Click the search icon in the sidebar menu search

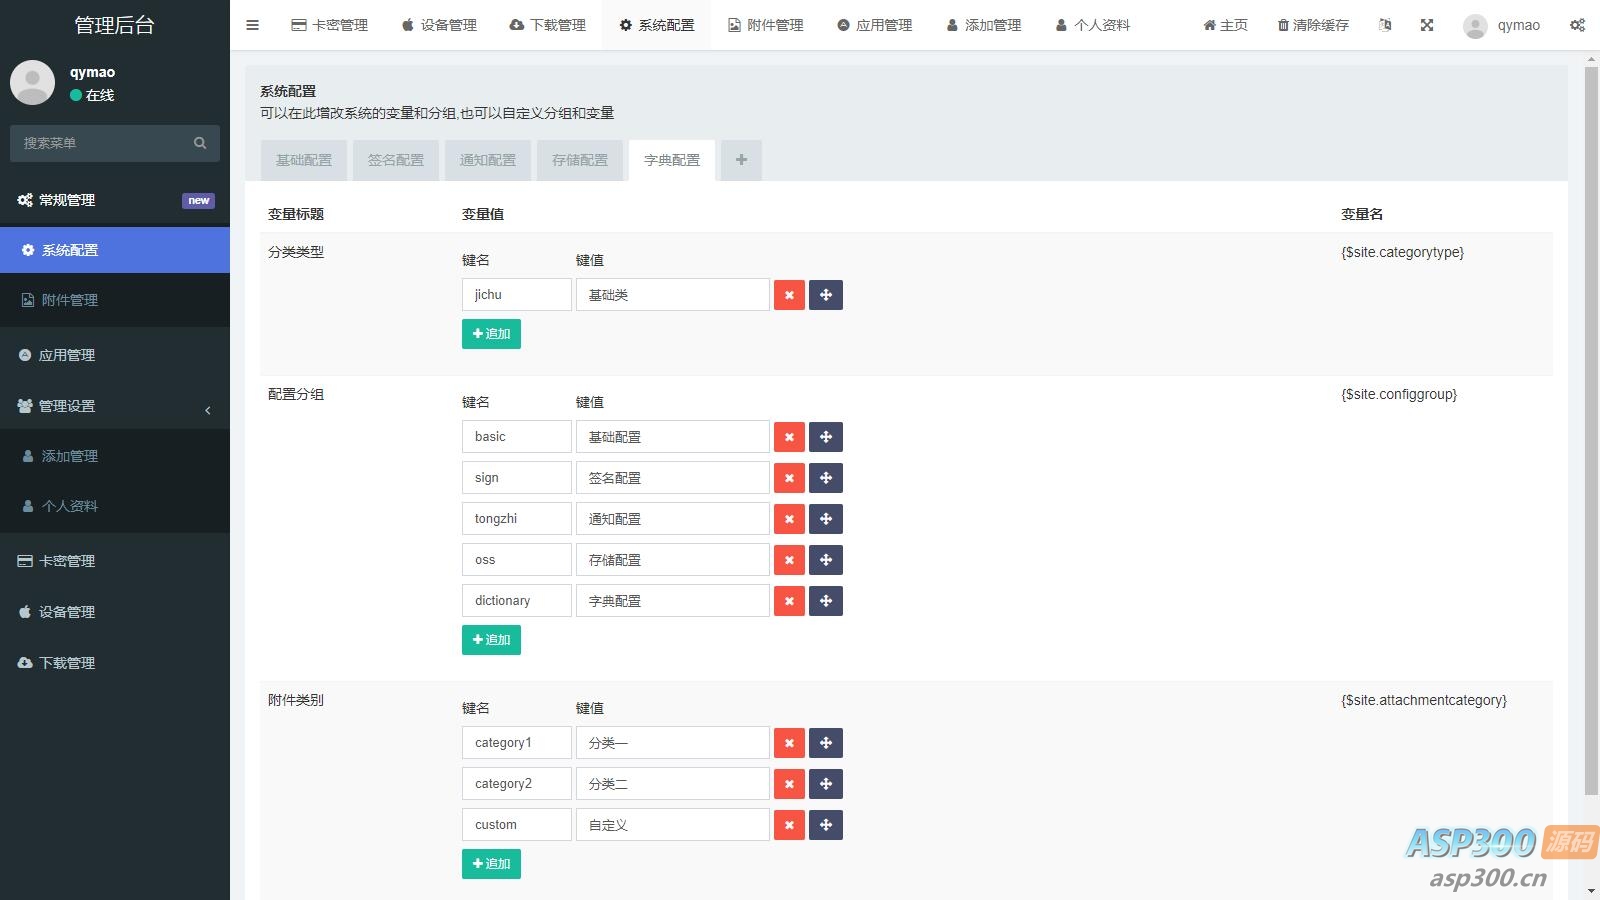click(200, 143)
